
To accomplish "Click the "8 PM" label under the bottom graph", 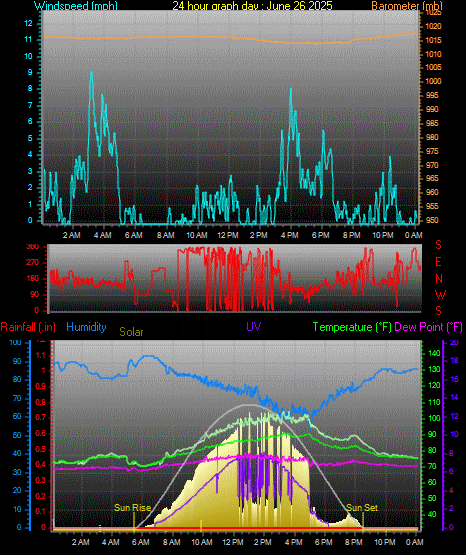I will tap(354, 542).
